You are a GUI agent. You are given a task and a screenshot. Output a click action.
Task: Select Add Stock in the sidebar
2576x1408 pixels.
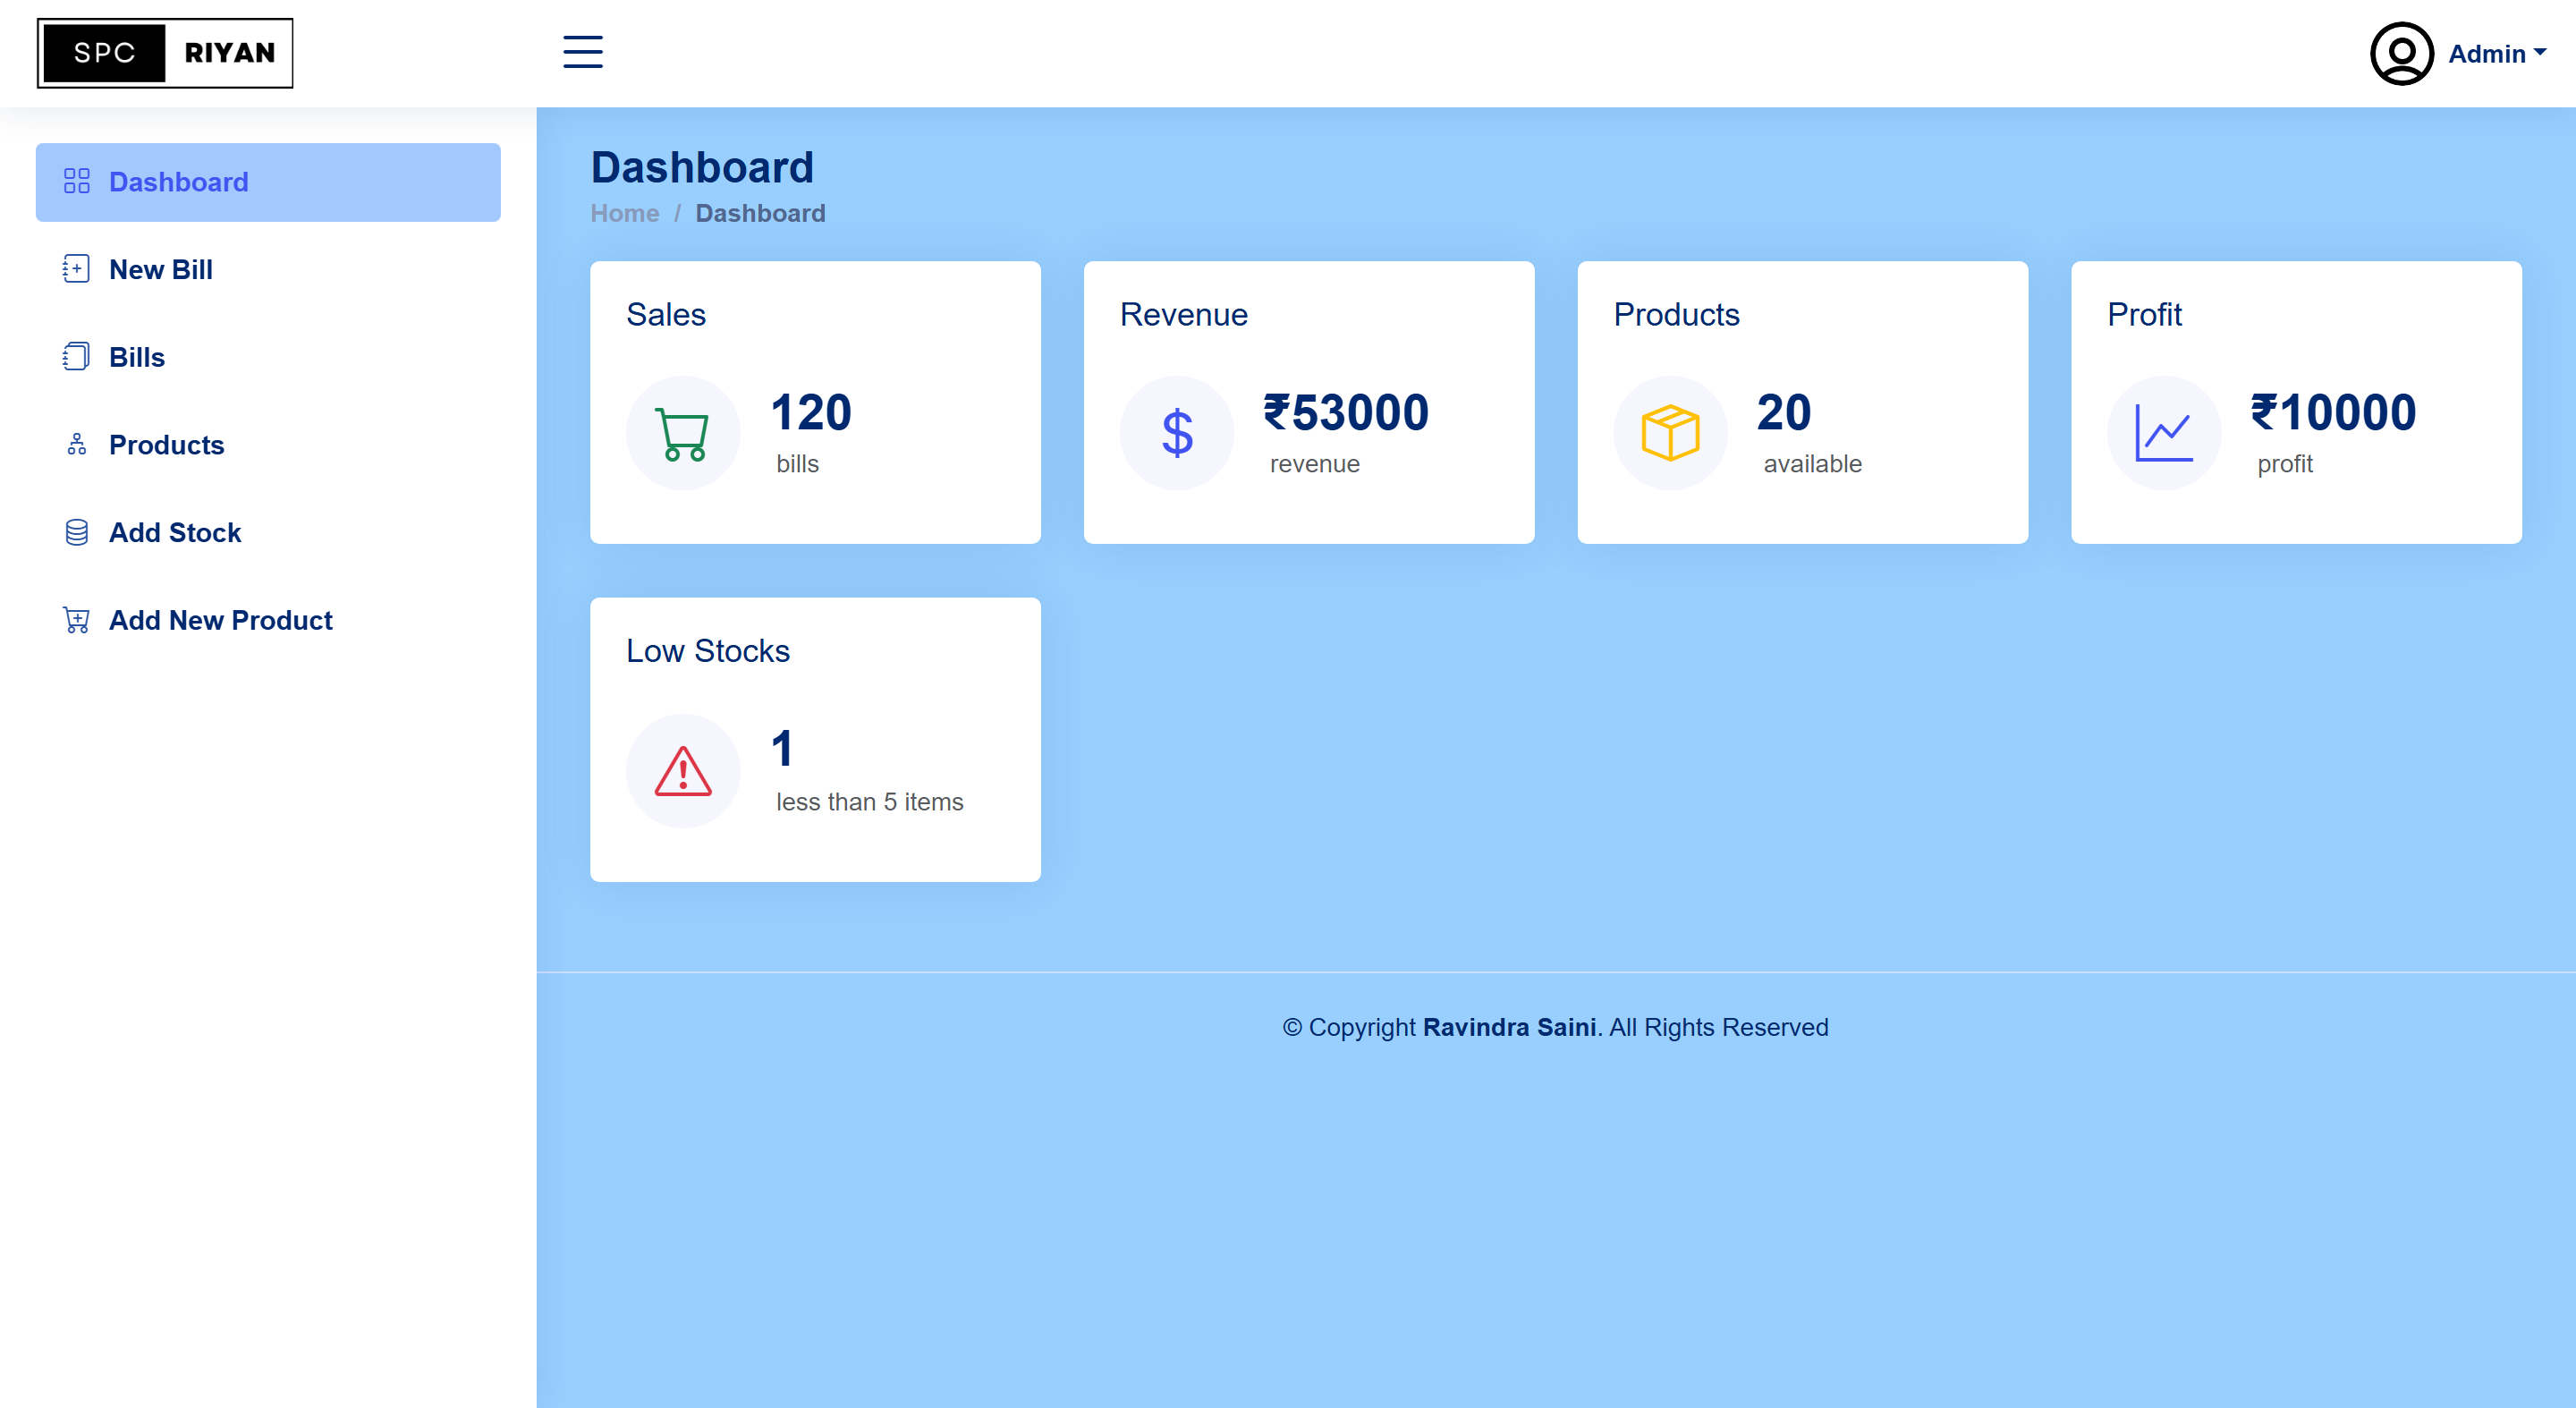click(268, 533)
